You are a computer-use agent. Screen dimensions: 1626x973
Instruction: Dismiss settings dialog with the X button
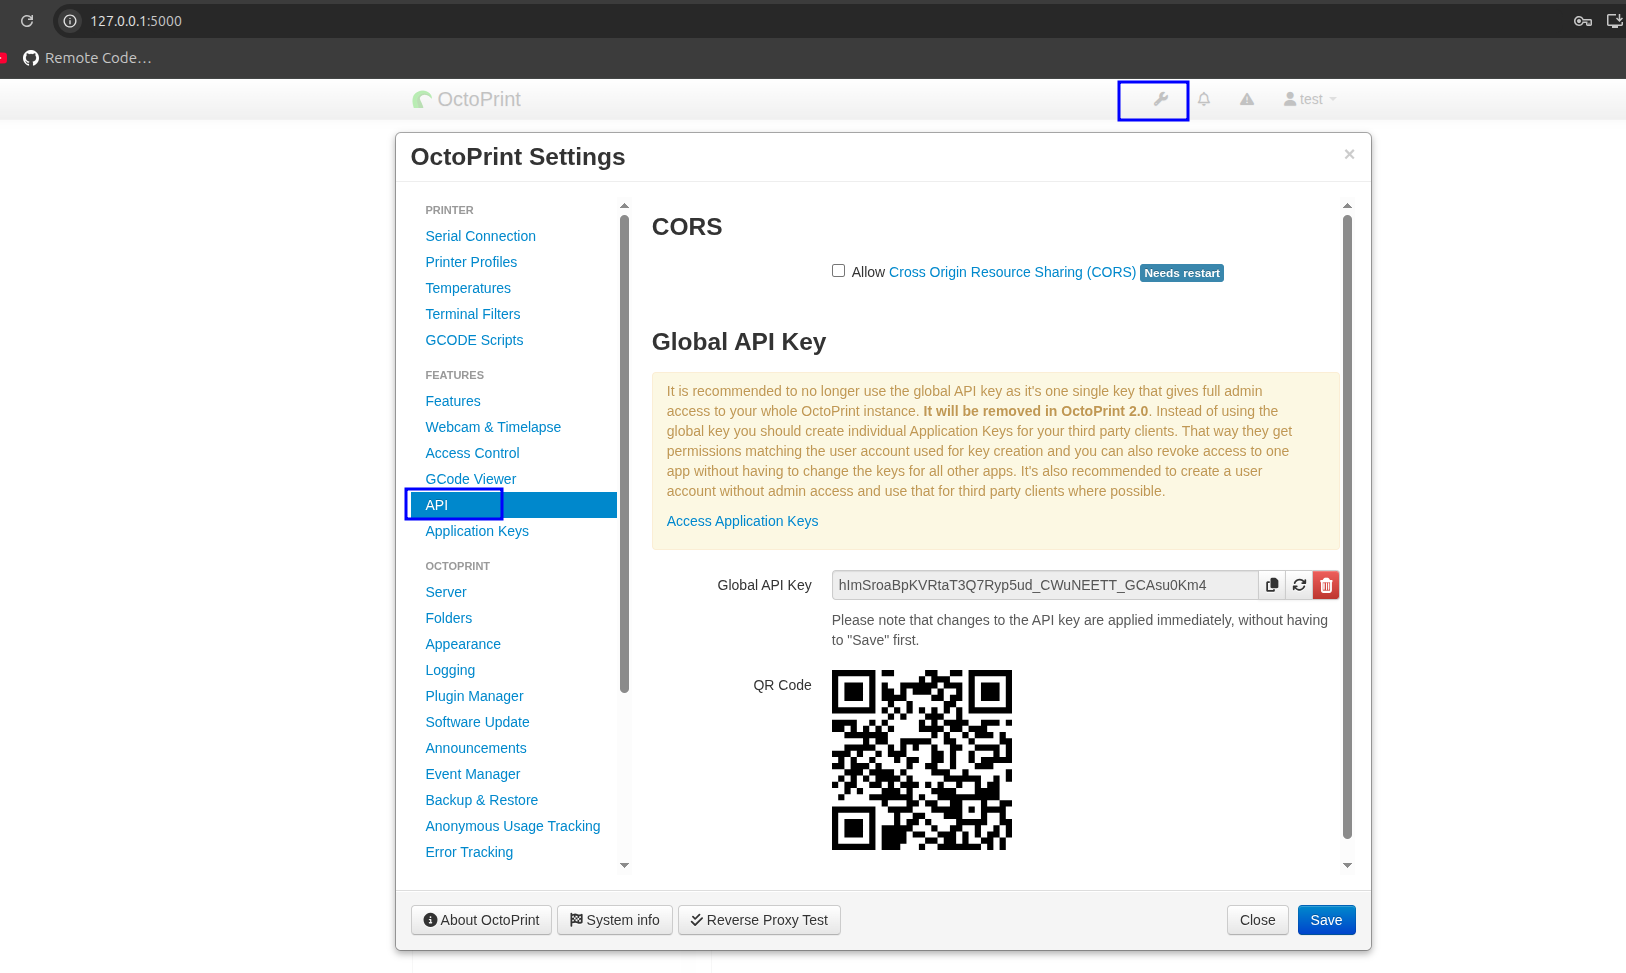(x=1349, y=154)
